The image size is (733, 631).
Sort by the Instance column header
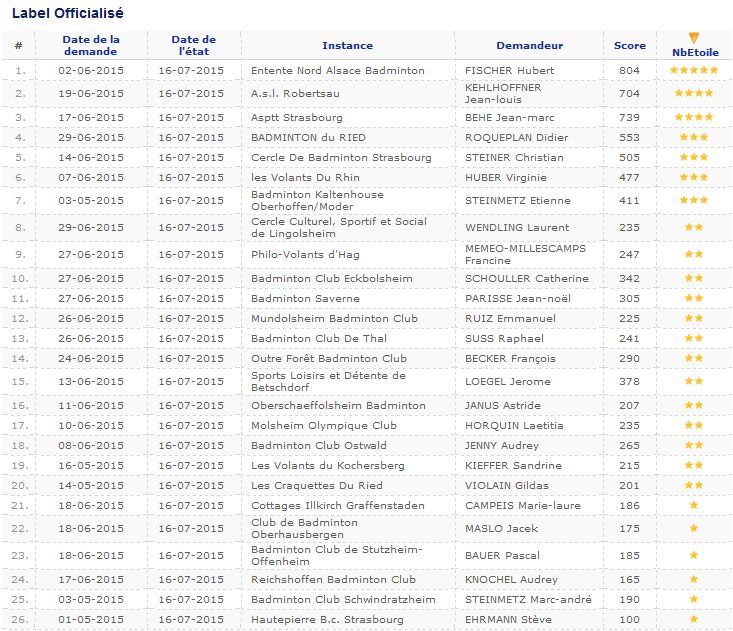347,45
